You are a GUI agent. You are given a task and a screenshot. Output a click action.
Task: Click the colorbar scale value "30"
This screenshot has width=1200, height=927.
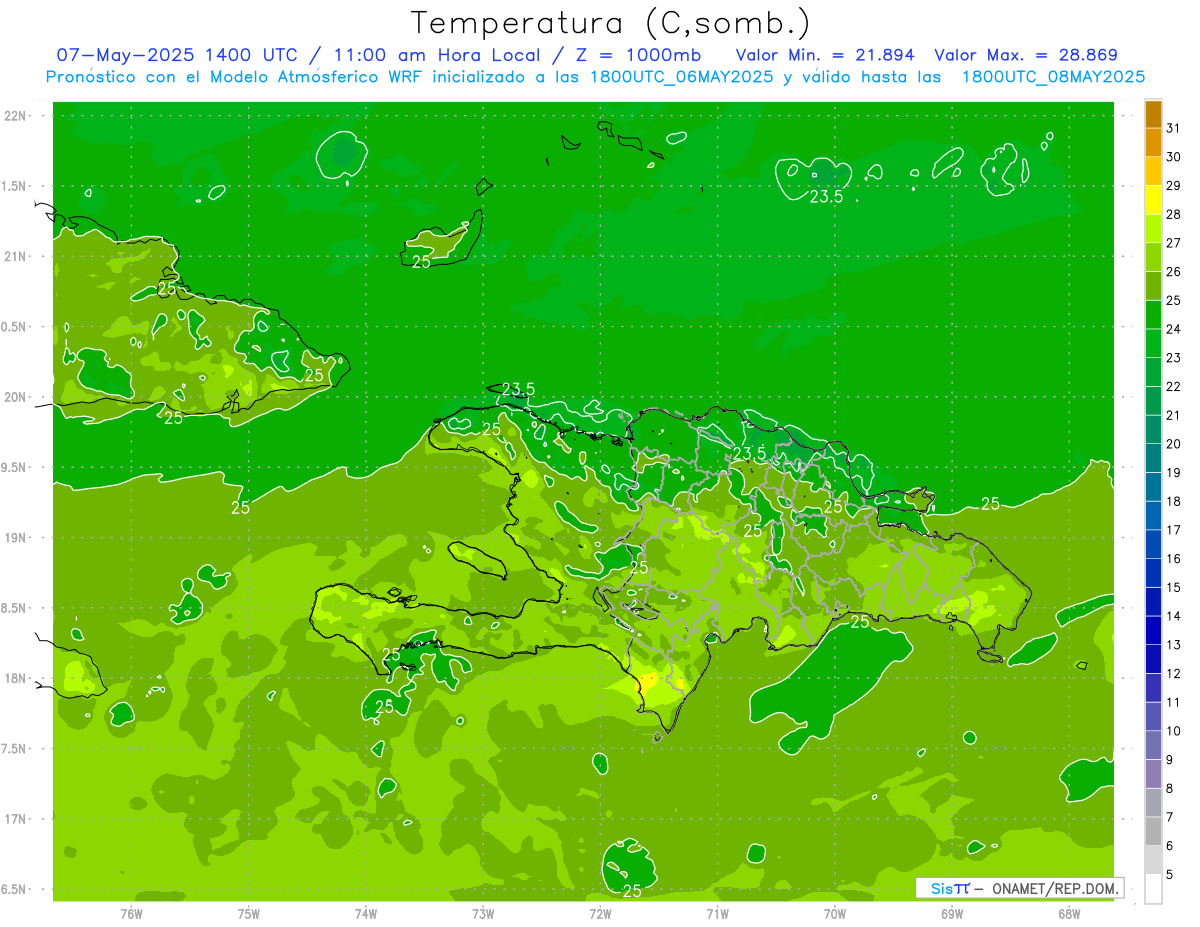click(x=1174, y=156)
